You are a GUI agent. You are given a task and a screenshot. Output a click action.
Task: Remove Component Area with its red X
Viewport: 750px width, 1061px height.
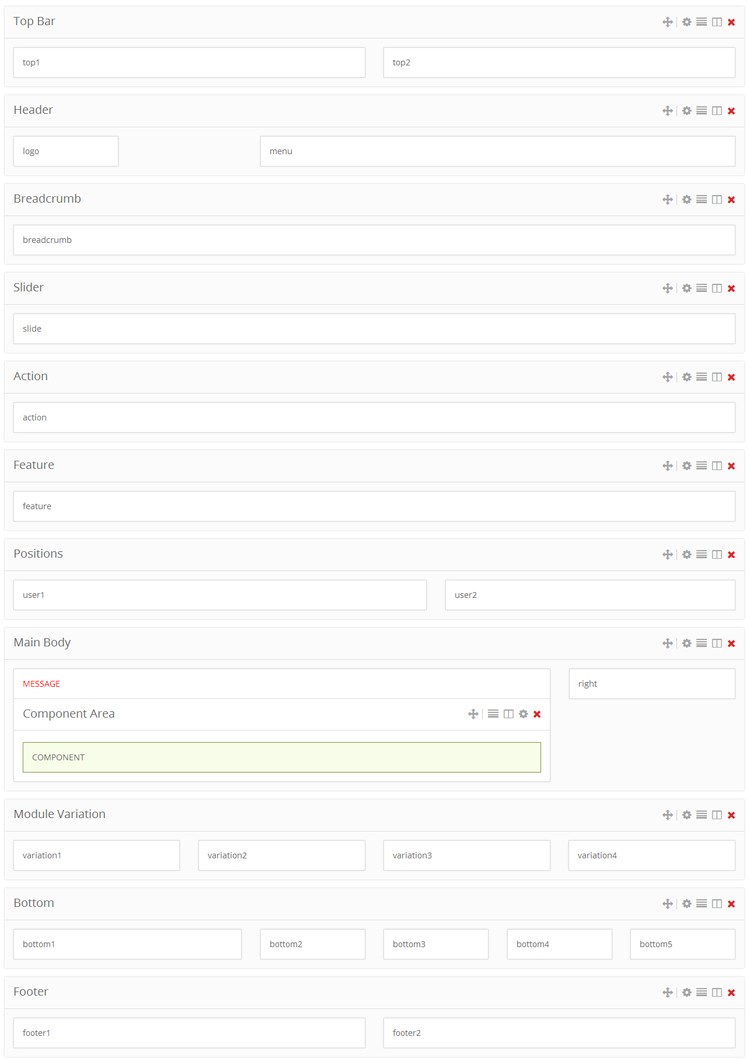coord(538,714)
